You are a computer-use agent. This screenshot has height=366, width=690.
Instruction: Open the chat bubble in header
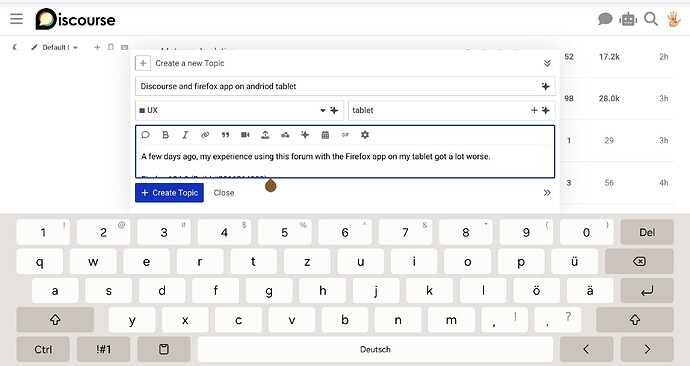605,19
